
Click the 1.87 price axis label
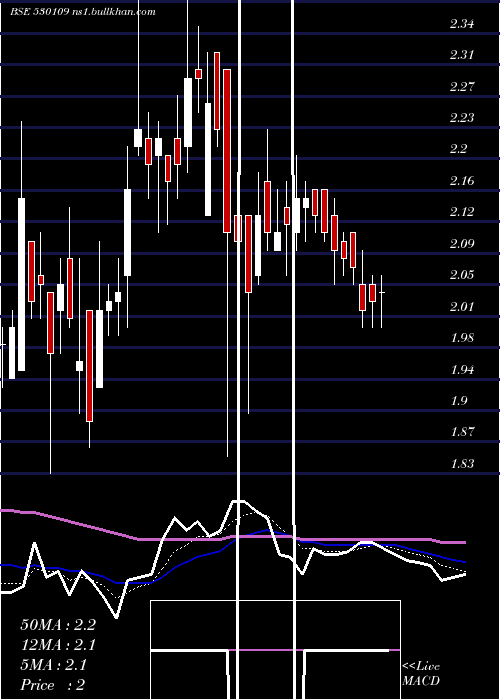pos(462,432)
